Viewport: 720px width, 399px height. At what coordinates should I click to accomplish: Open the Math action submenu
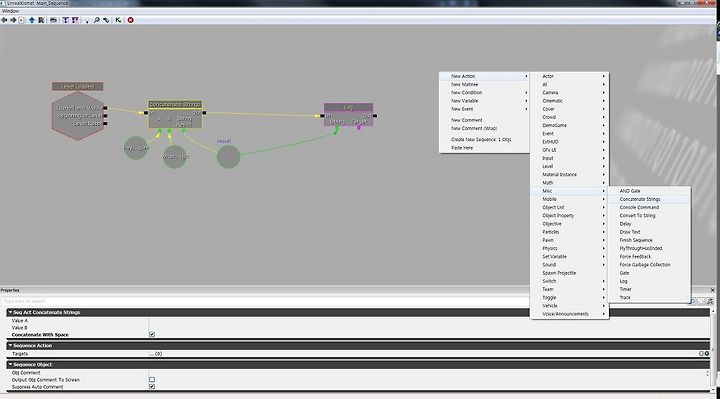pos(569,183)
